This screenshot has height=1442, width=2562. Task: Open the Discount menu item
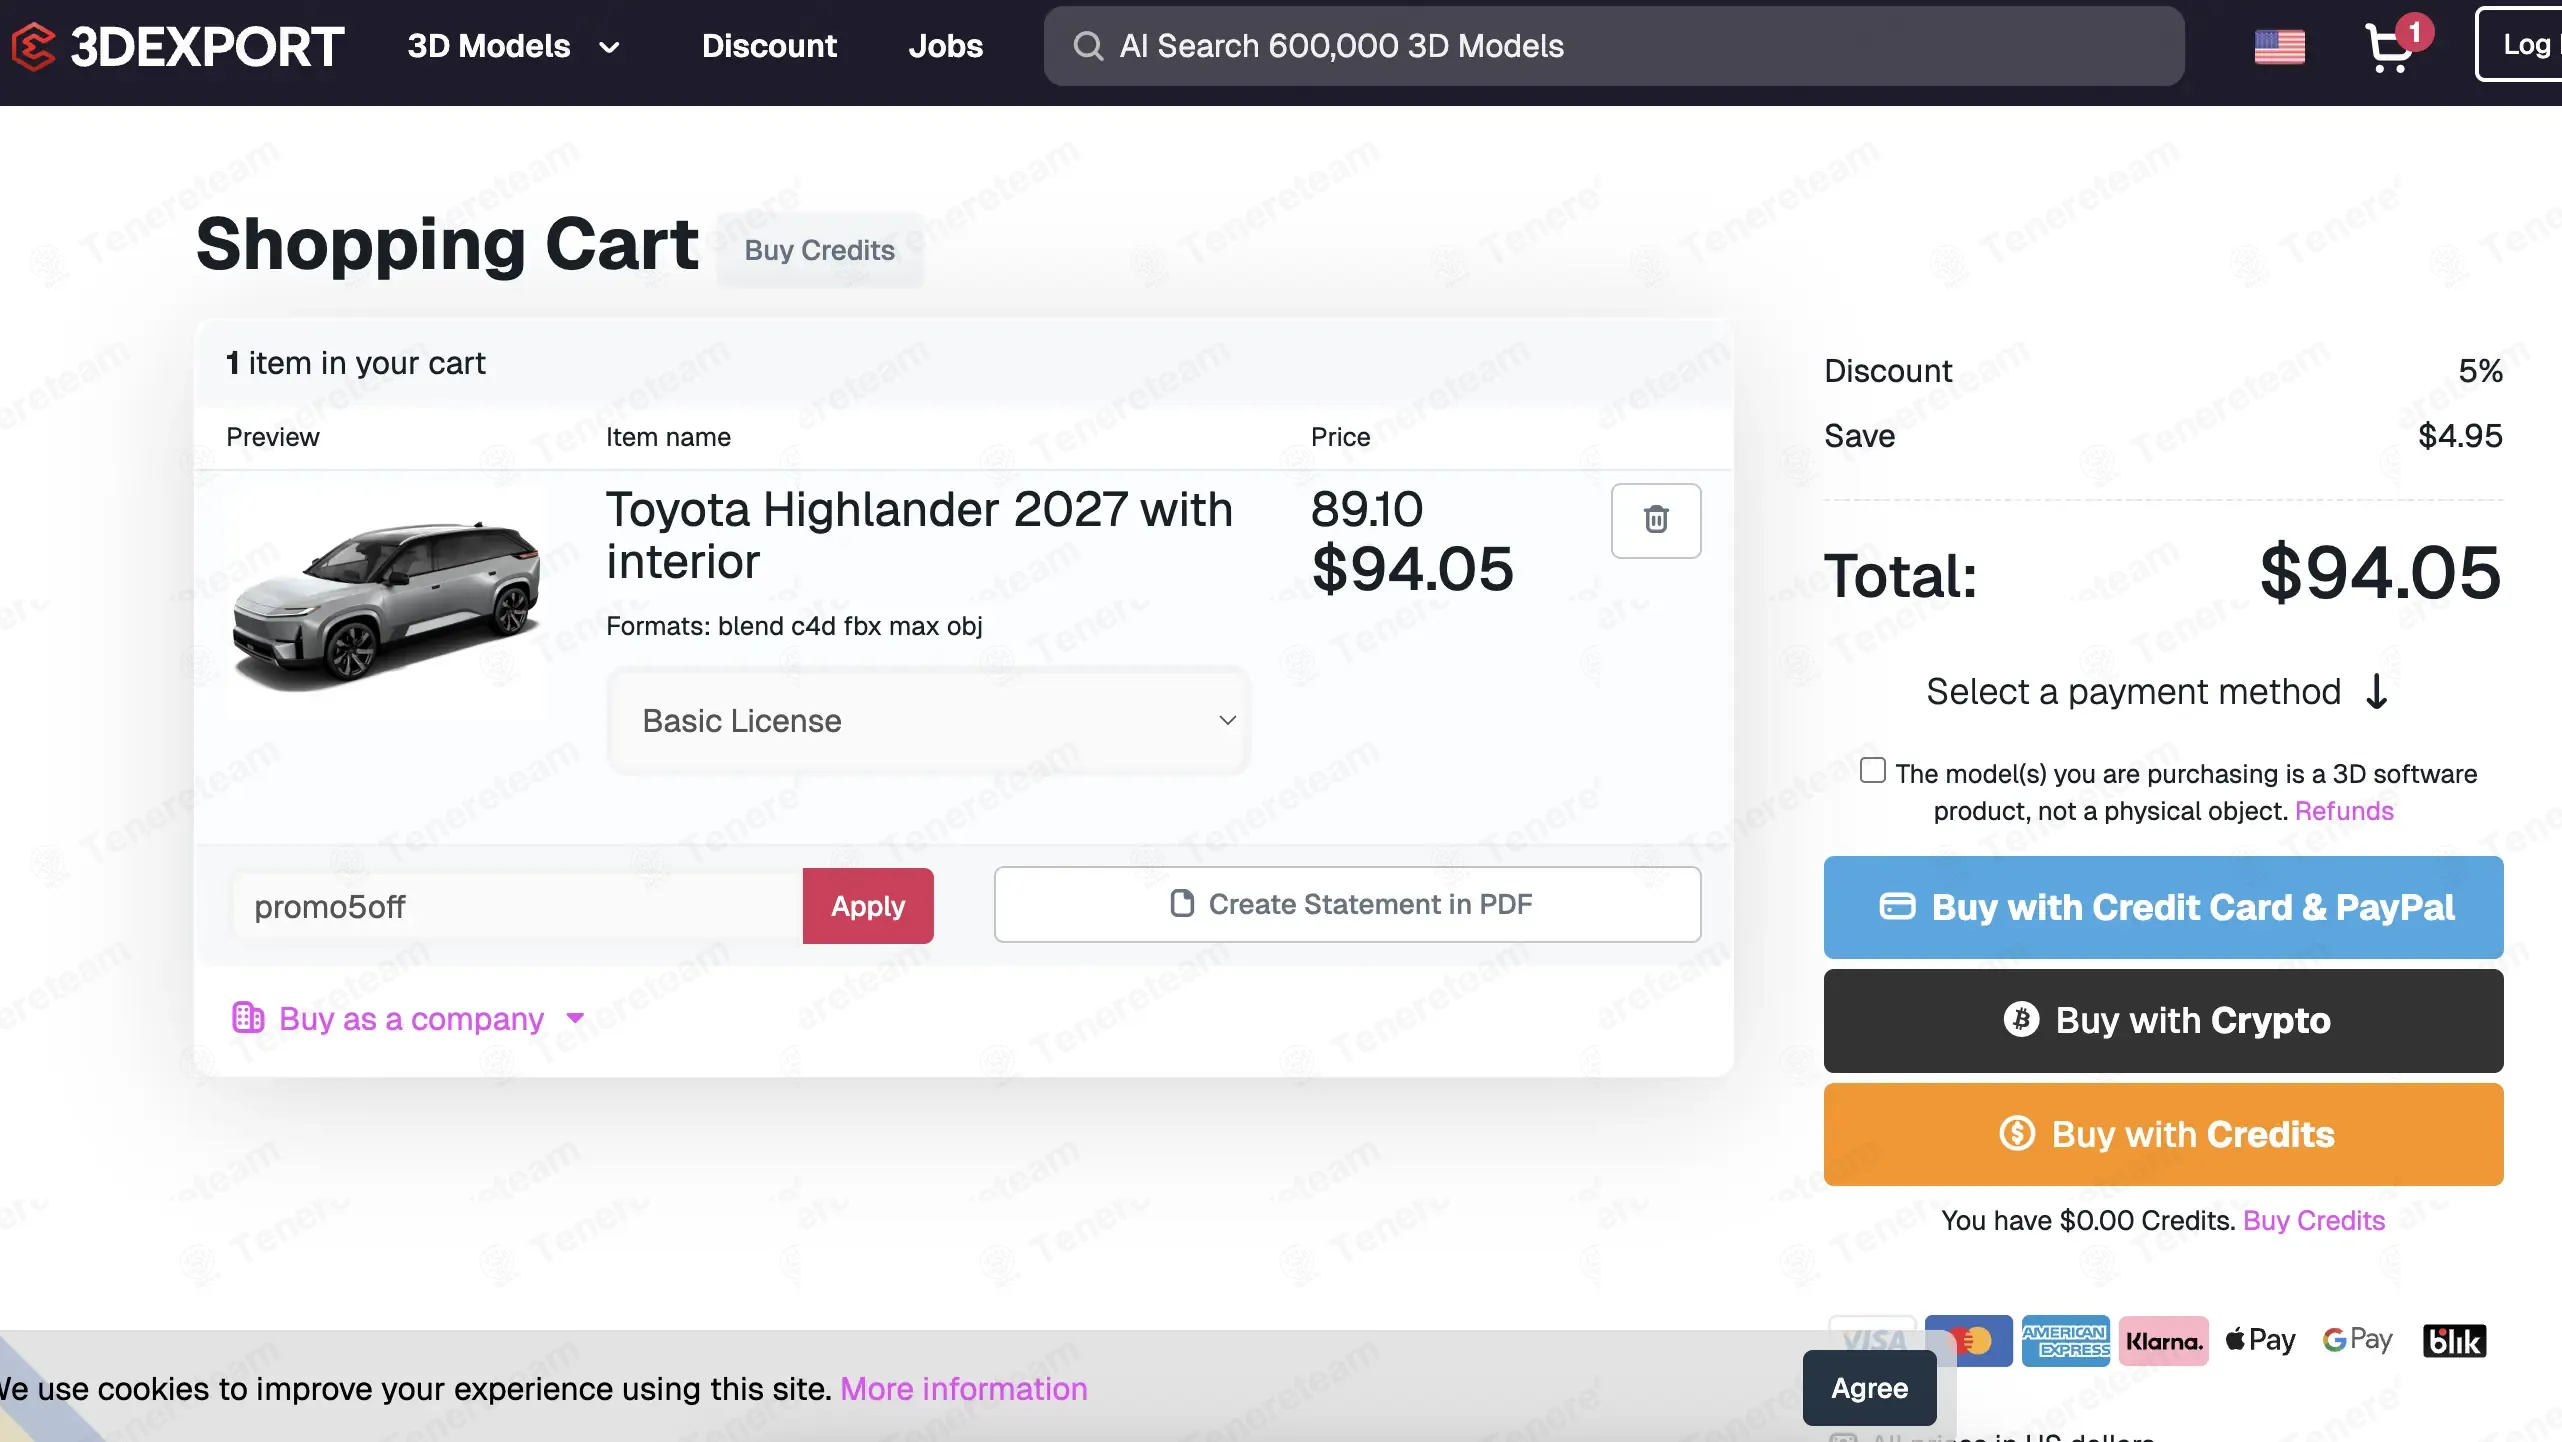click(769, 46)
